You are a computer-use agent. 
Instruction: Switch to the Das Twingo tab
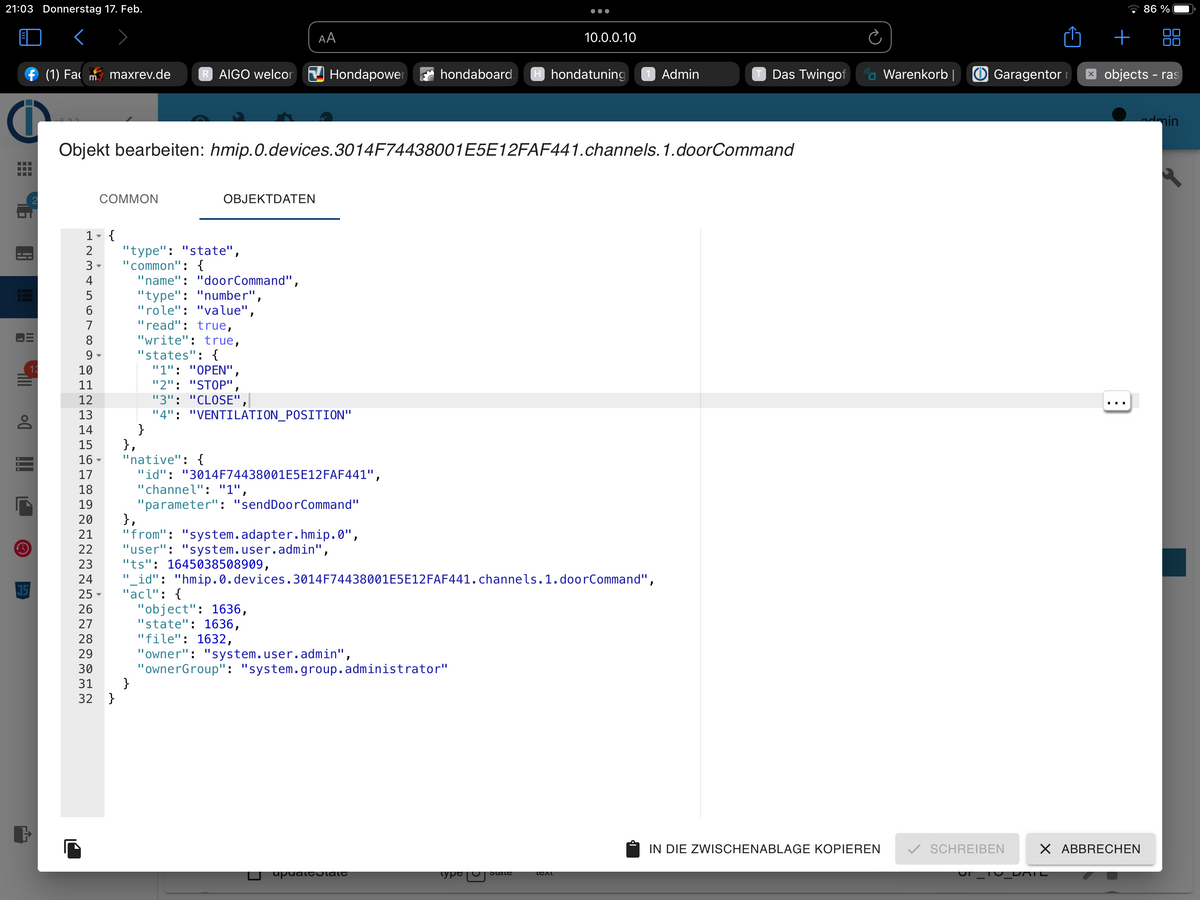point(799,74)
